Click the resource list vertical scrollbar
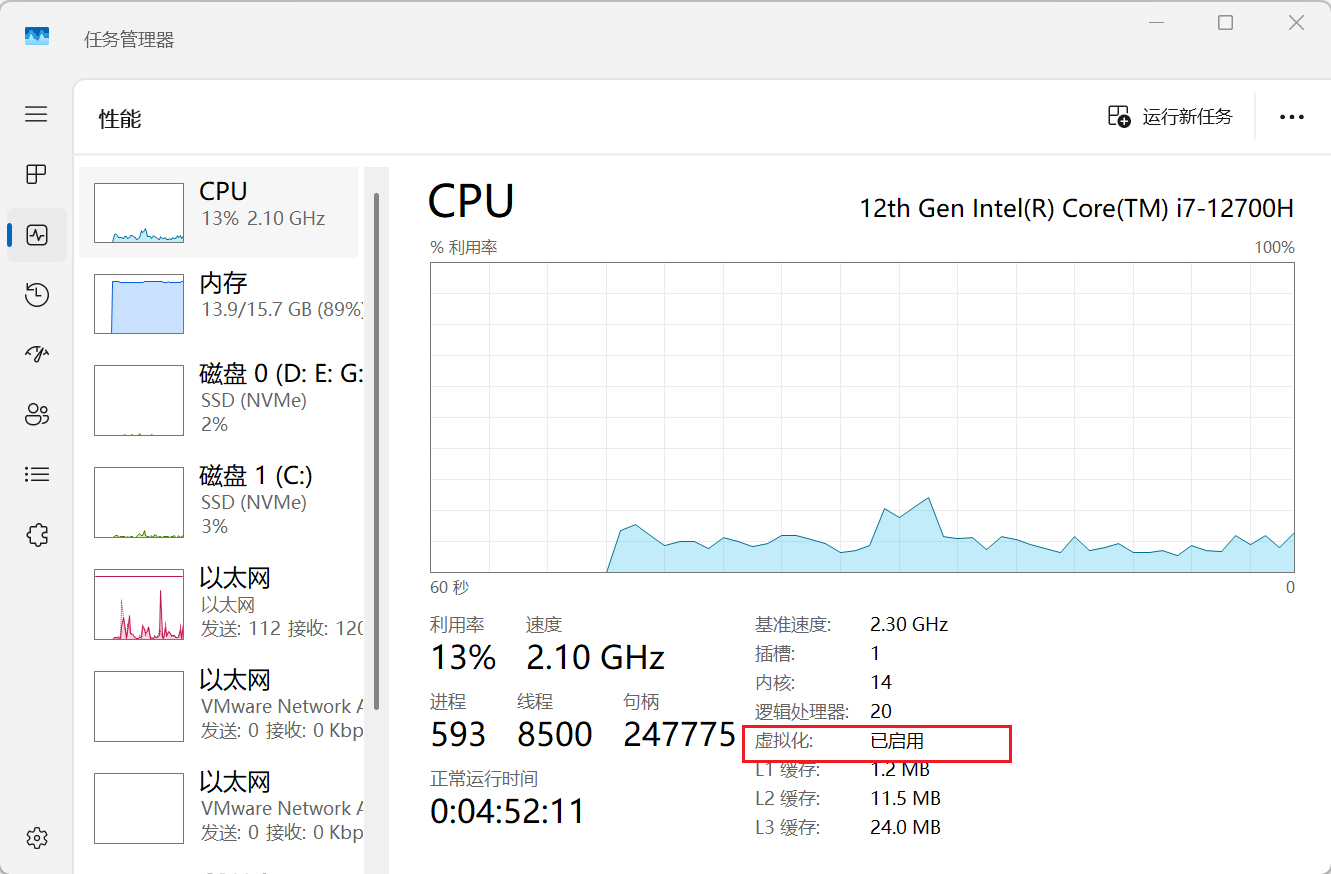This screenshot has width=1331, height=874. 376,450
